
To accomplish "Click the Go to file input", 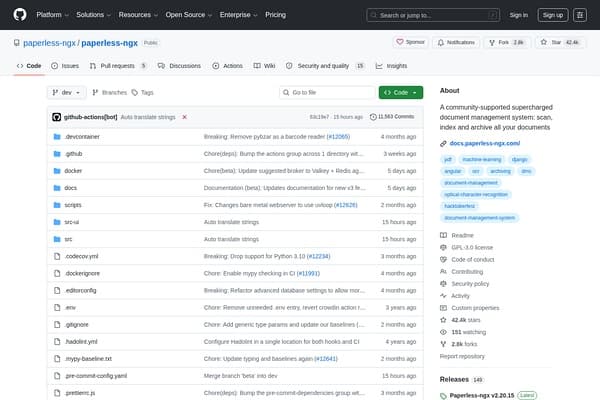I will point(327,92).
